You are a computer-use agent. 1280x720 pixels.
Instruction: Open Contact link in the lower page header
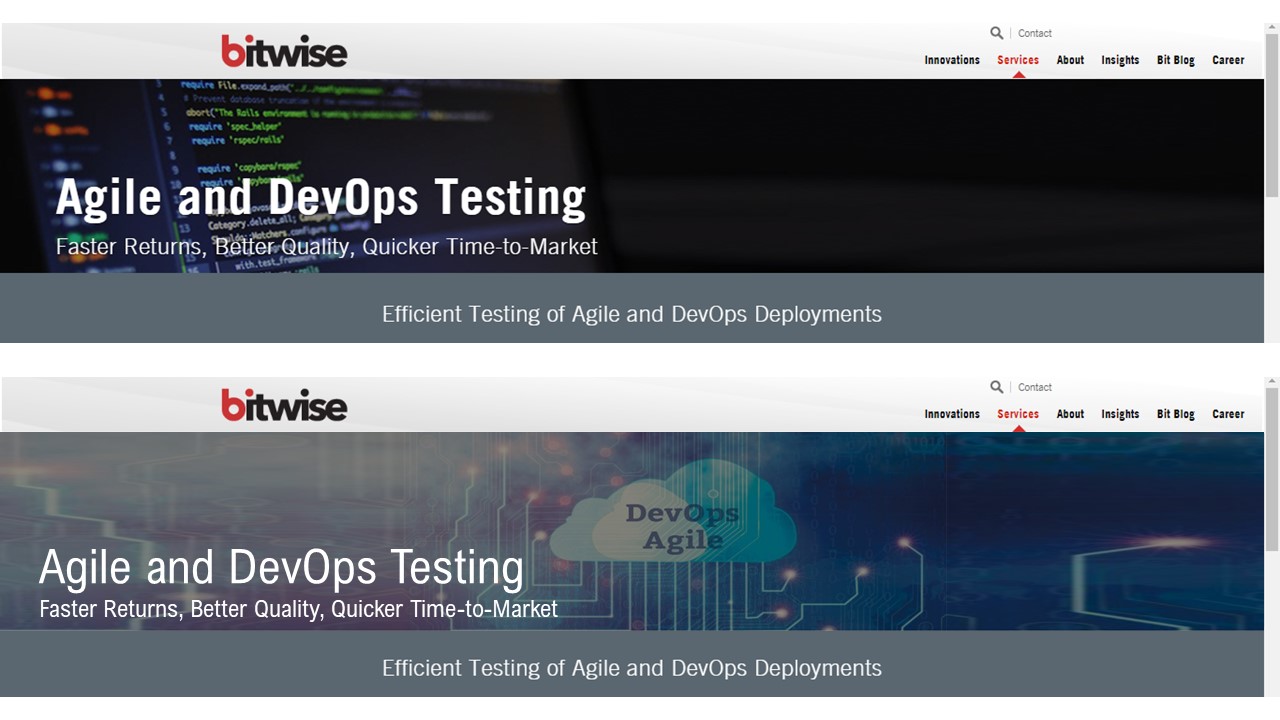[x=1035, y=387]
